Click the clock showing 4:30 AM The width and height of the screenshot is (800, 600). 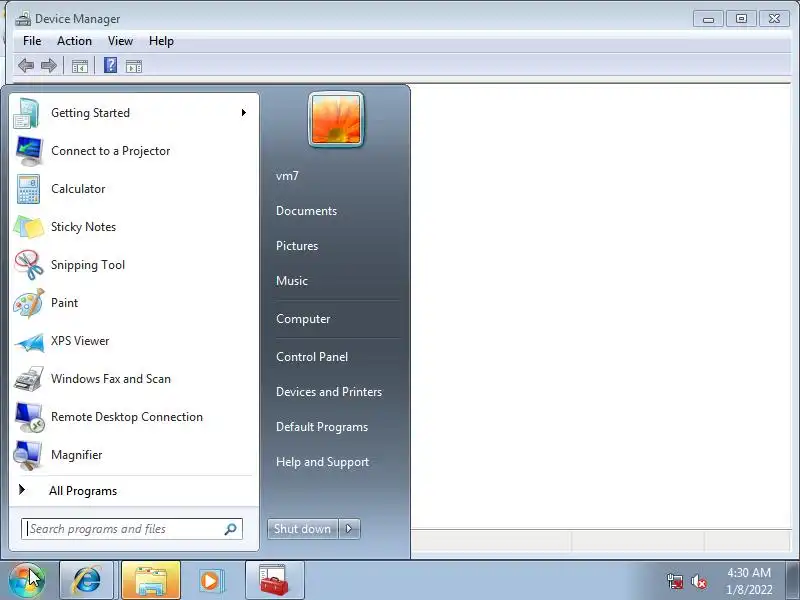[x=749, y=572]
